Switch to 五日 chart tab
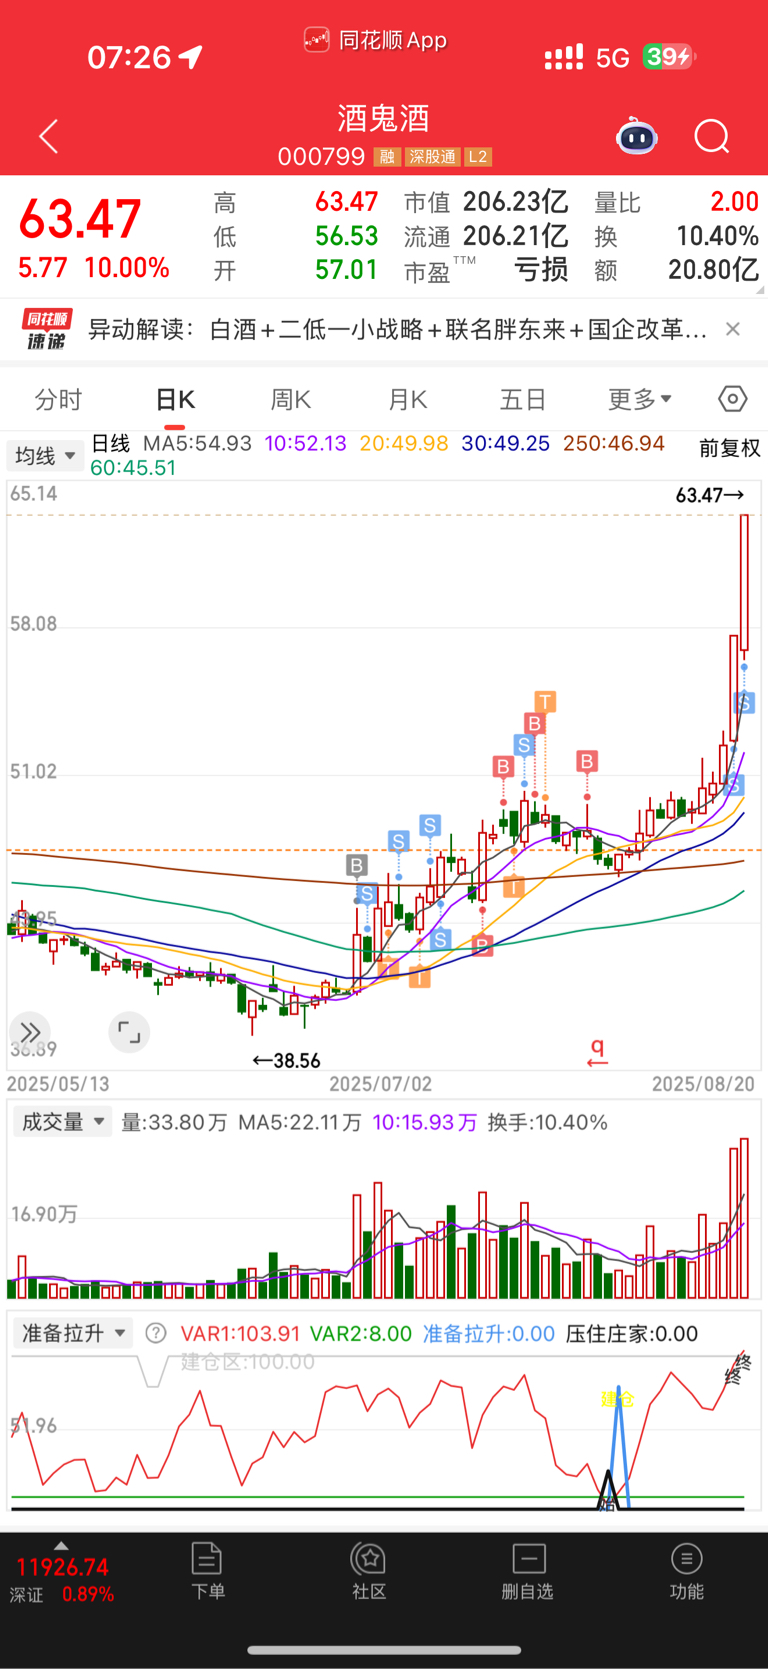The height and width of the screenshot is (1669, 768). tap(523, 400)
